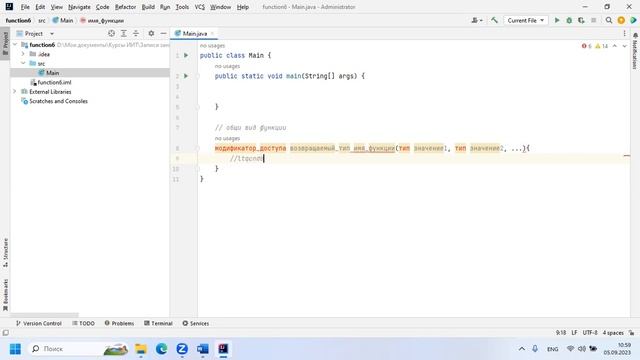Toggle Project tool window sidebar button
This screenshot has width=640, height=360.
click(x=5, y=43)
